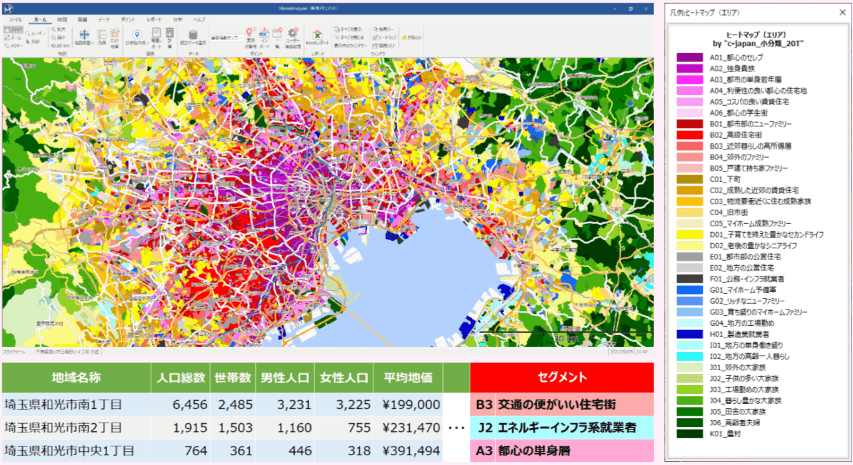Click the A3 都心の単身層 segment
The width and height of the screenshot is (853, 465).
(x=562, y=451)
